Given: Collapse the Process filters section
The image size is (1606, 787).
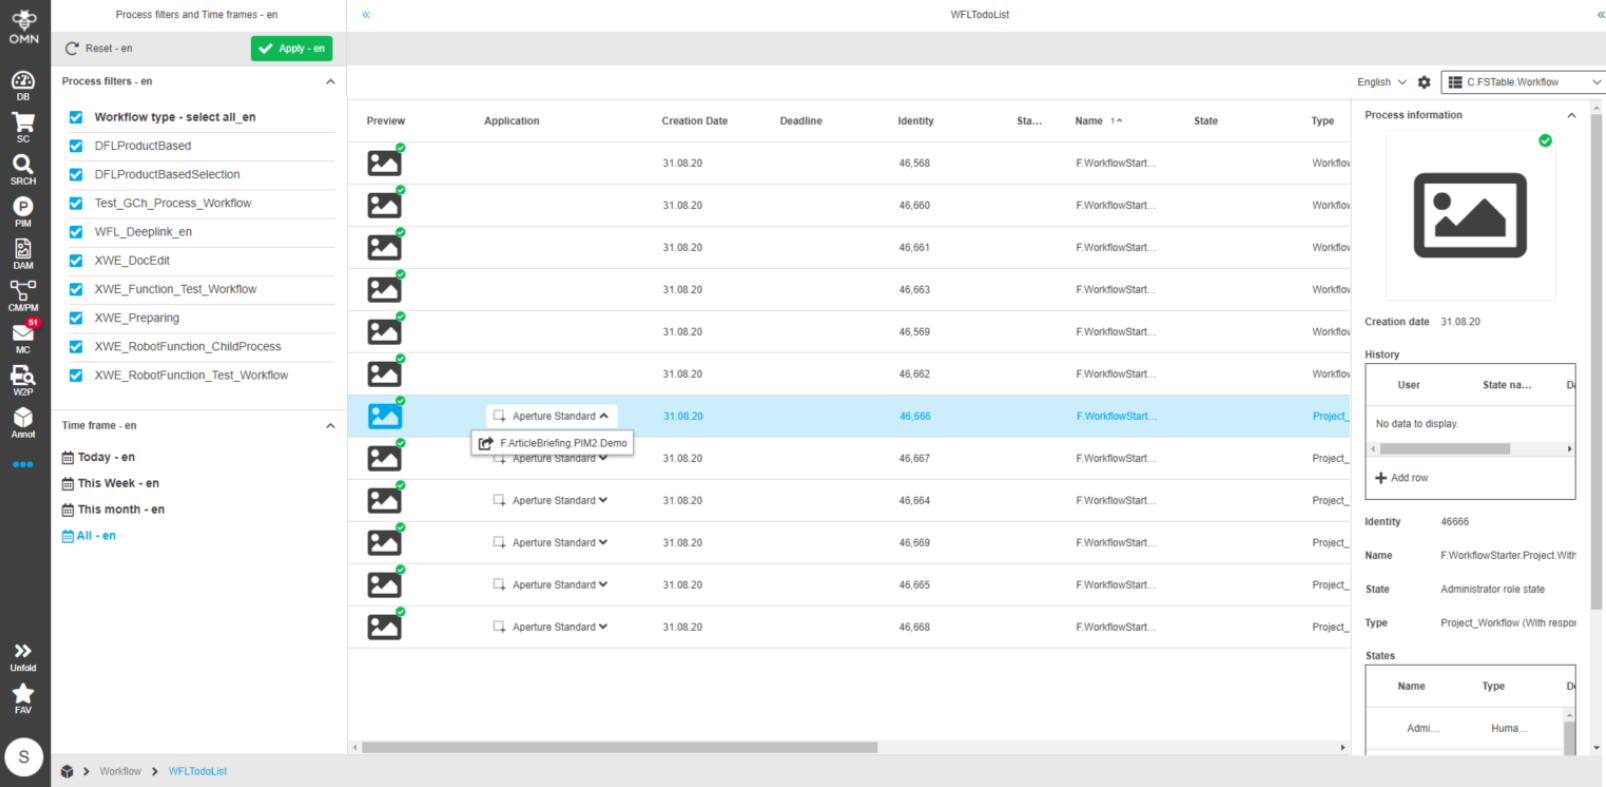Looking at the screenshot, I should (330, 82).
